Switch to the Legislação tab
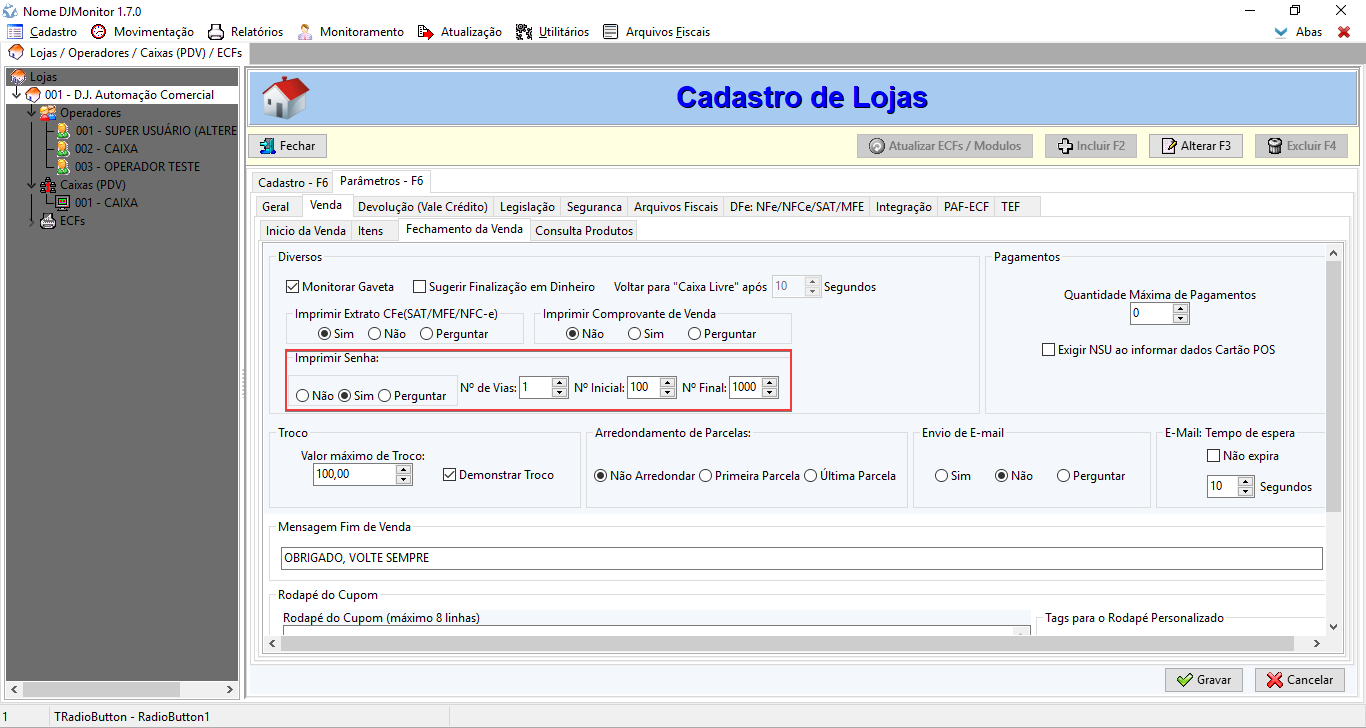This screenshot has height=728, width=1366. [527, 207]
